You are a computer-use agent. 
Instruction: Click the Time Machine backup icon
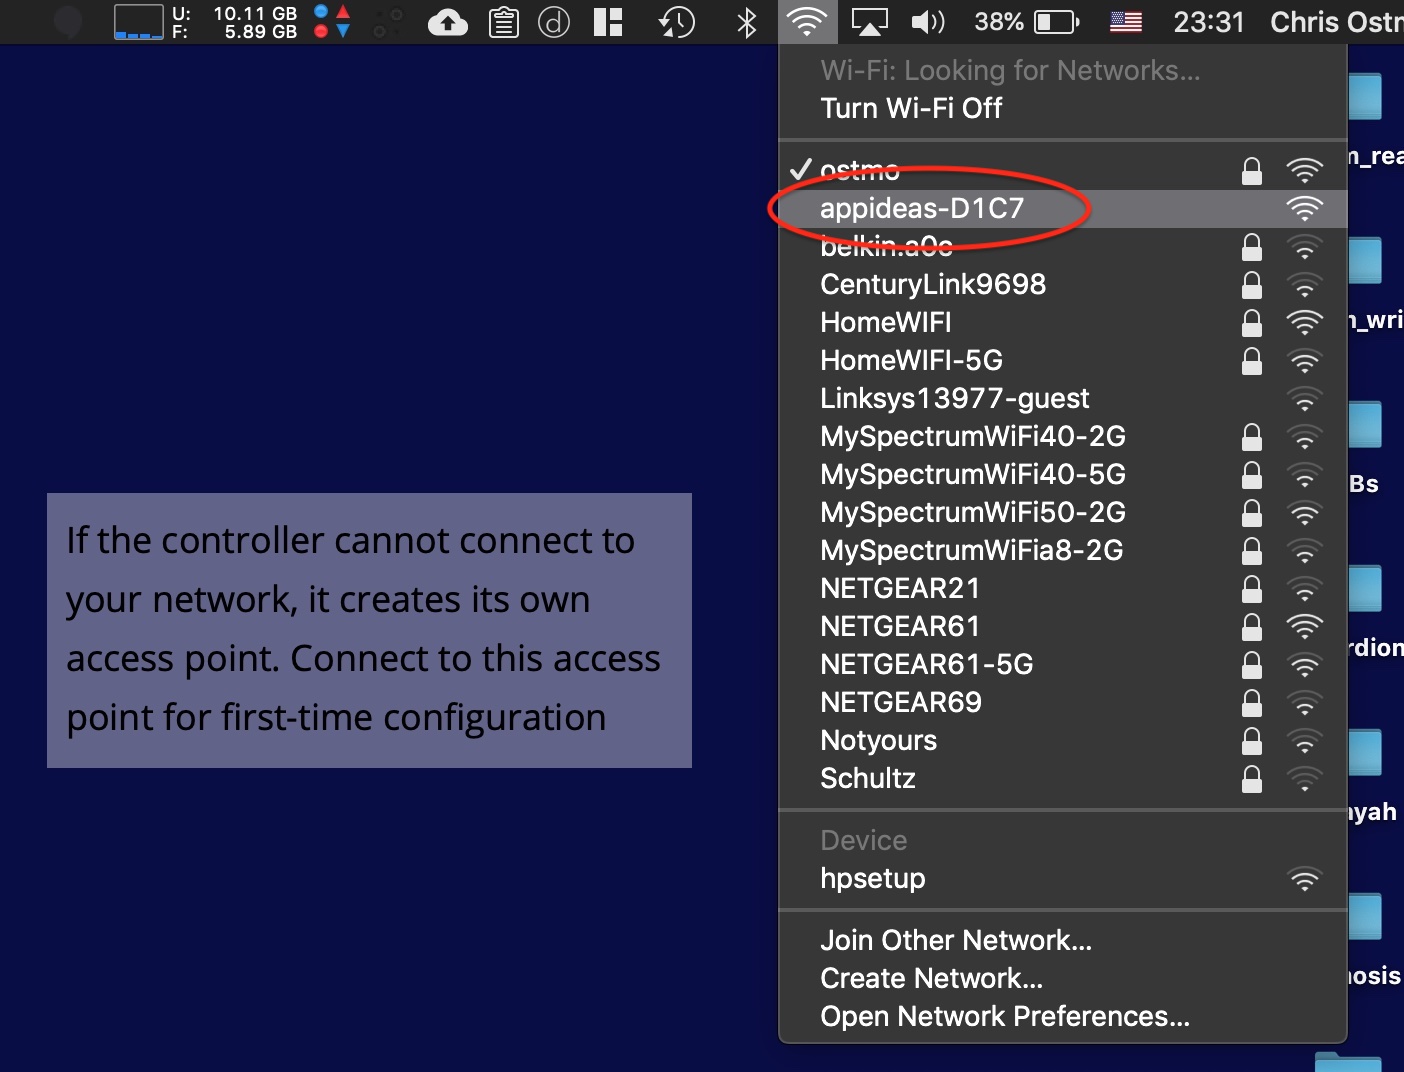(x=675, y=22)
